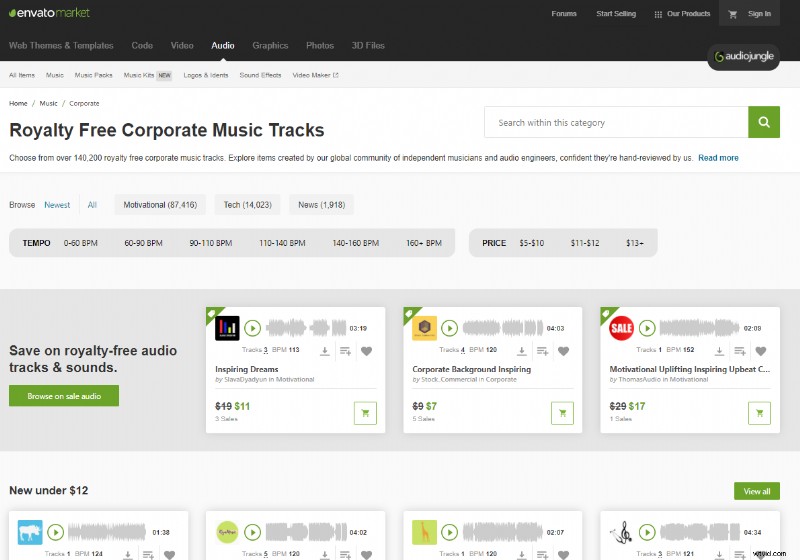Select the 60-90 BPM tempo filter
The image size is (800, 560).
pos(143,243)
